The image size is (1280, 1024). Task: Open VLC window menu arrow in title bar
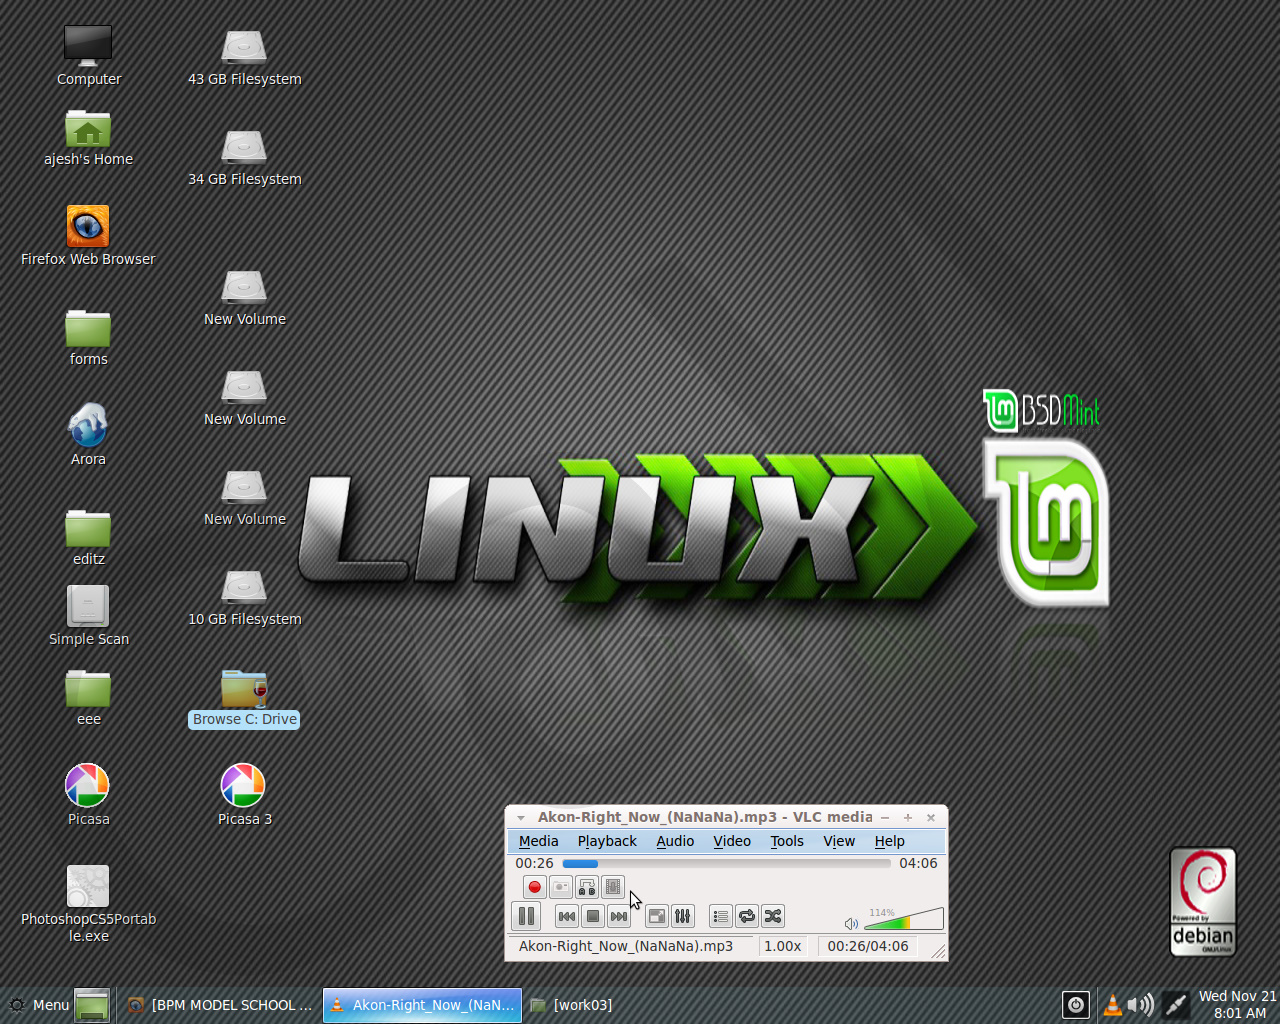[x=520, y=818]
